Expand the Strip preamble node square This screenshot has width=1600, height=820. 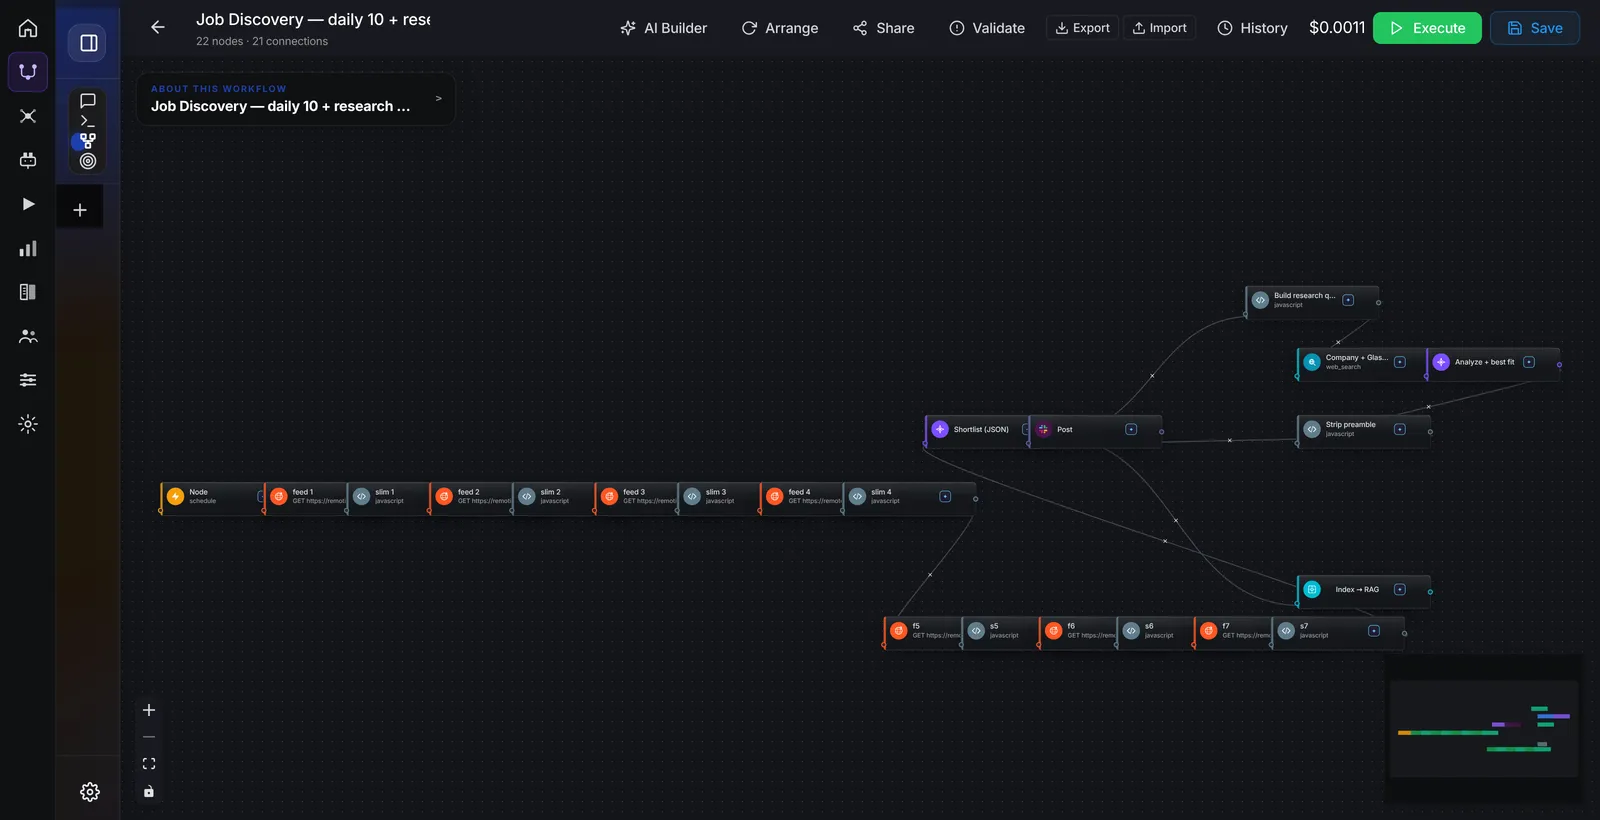point(1400,429)
